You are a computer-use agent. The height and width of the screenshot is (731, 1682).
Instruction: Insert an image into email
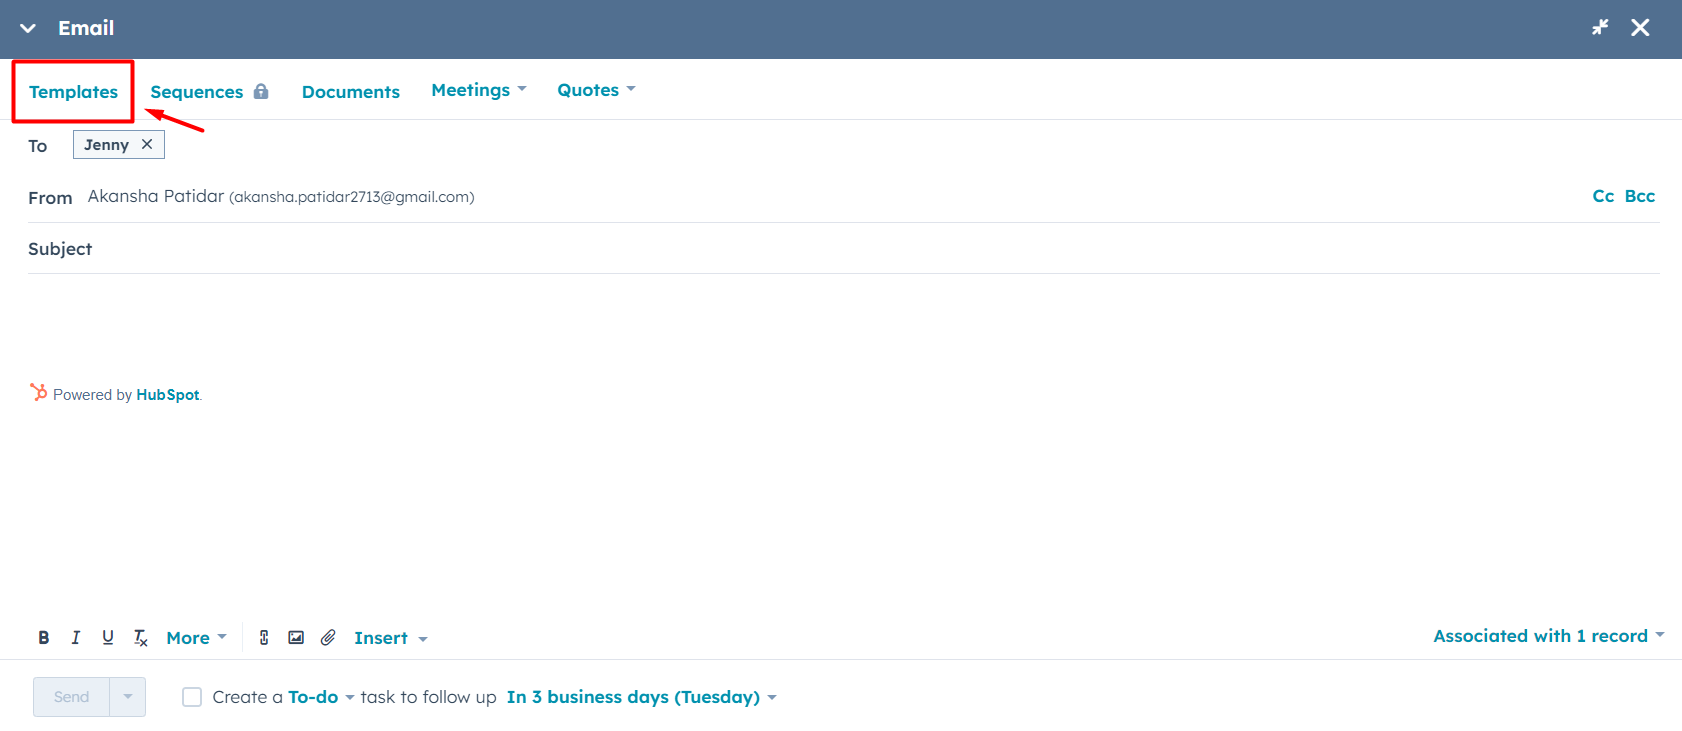296,638
